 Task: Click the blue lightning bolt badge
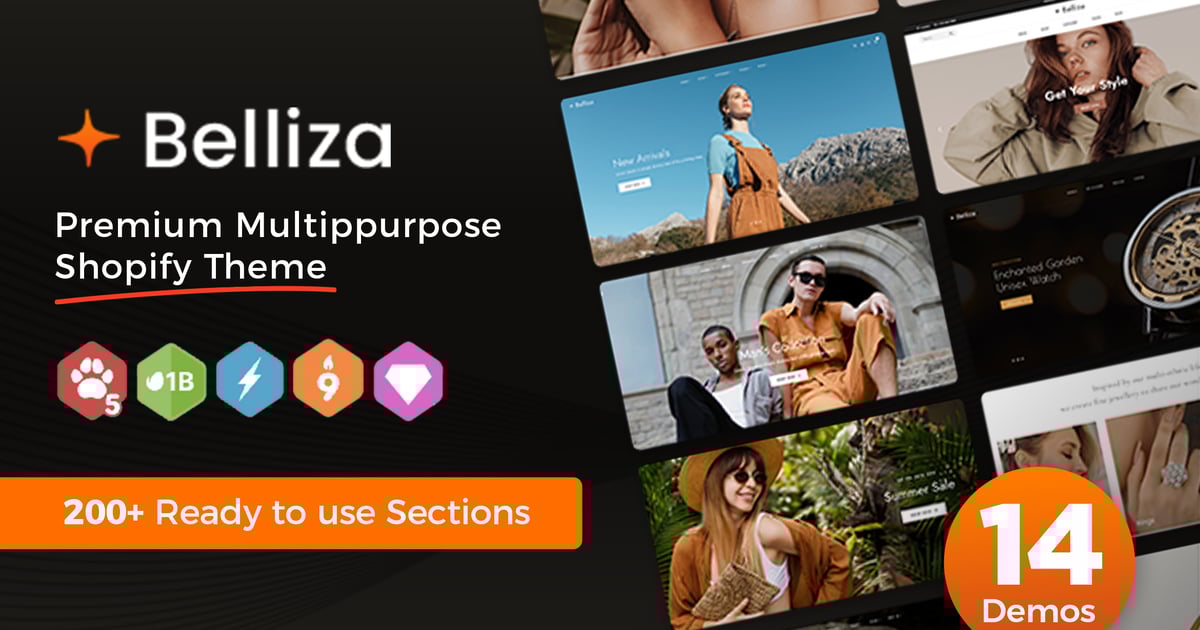tap(250, 380)
